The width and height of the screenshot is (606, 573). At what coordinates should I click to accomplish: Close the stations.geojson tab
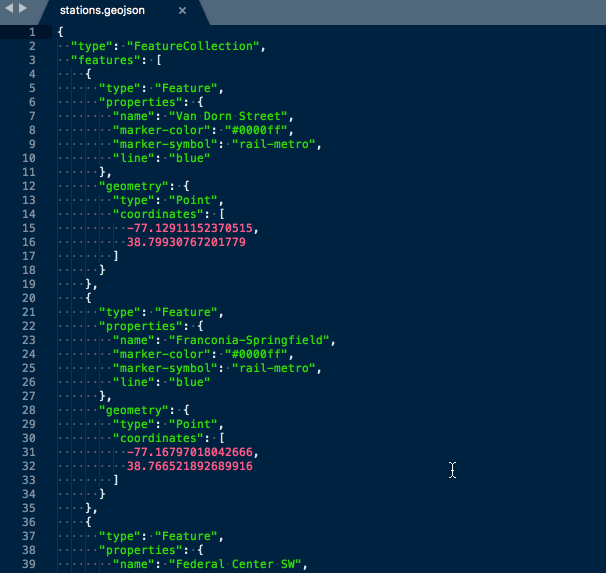(x=182, y=11)
